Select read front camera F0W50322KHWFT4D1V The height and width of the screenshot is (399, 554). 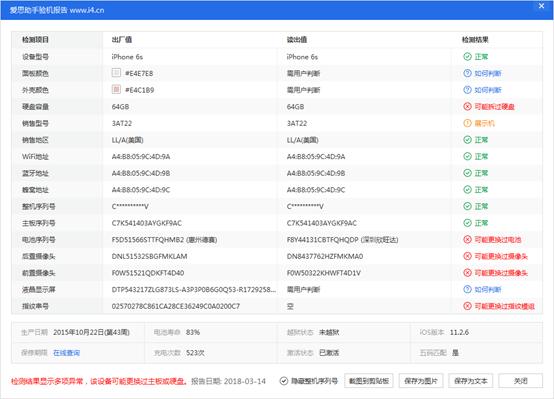324,273
